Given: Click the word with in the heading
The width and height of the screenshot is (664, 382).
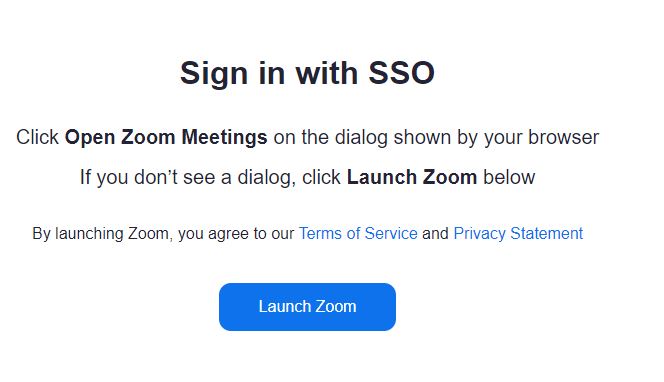Looking at the screenshot, I should [x=327, y=73].
